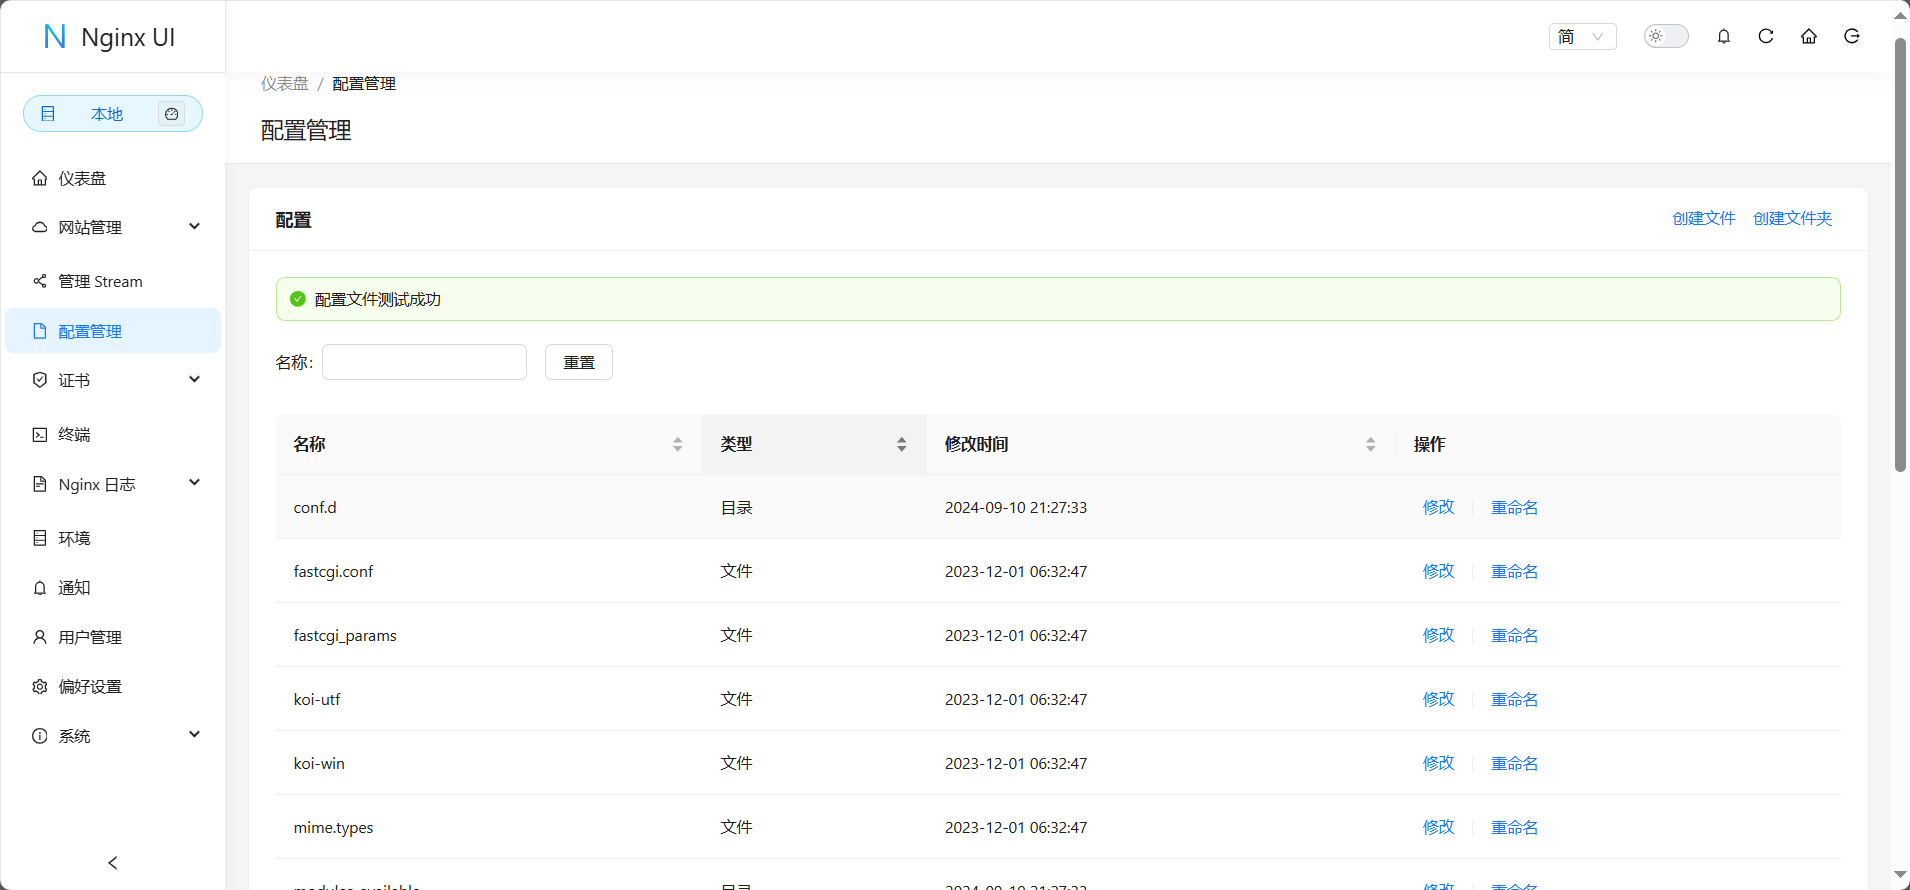Click the Nginx UI logo
This screenshot has width=1910, height=890.
pos(110,37)
